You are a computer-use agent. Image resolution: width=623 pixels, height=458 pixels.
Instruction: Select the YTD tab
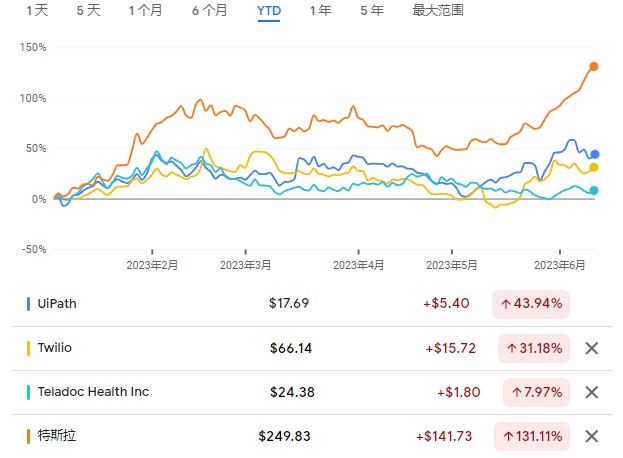coord(268,10)
